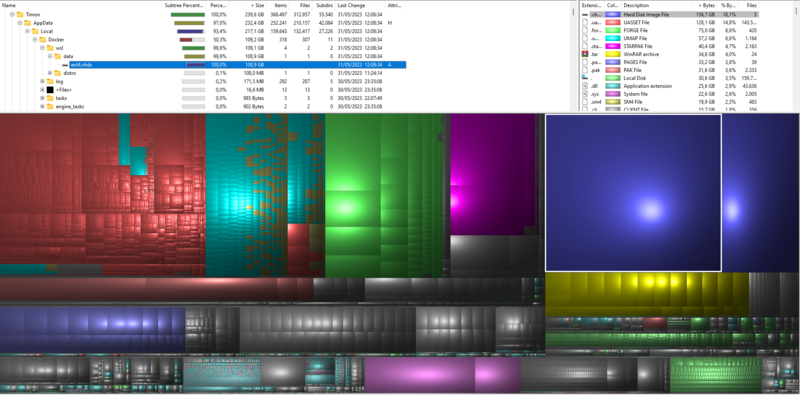
Task: Click the yellow WinRAR archive color swatch
Action: pyautogui.click(x=612, y=54)
